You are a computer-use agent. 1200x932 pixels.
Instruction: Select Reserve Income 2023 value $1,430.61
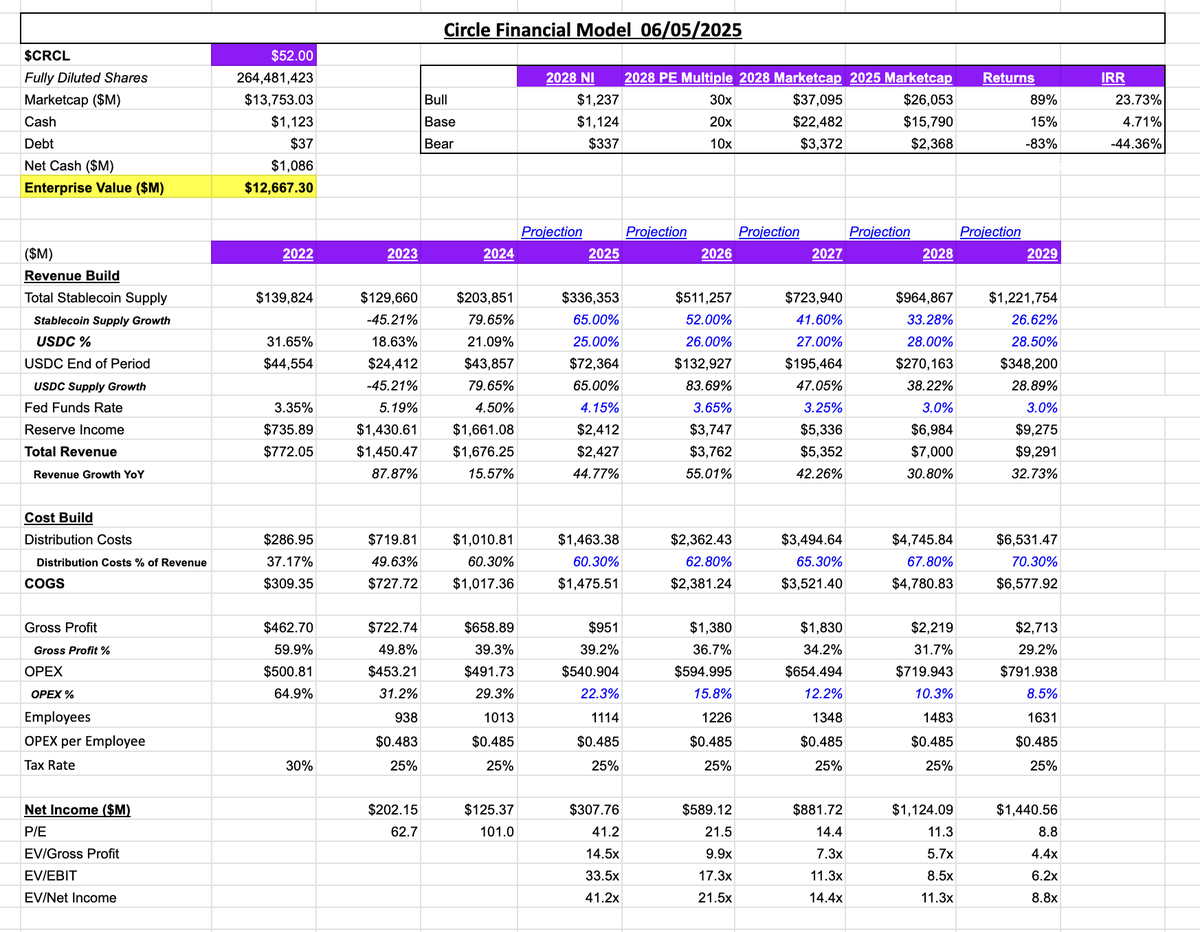coord(388,430)
